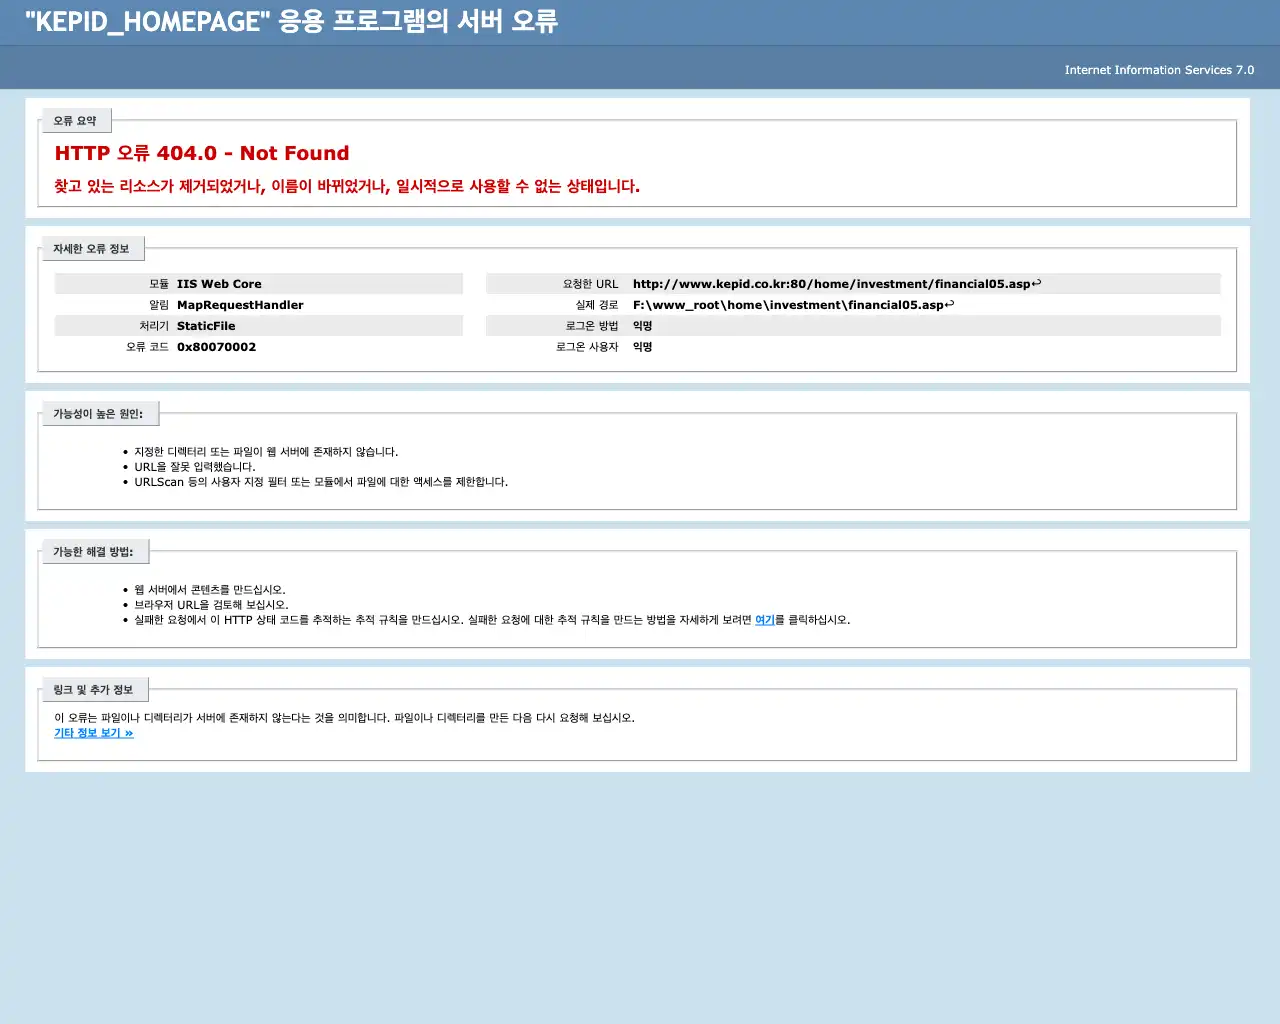1280x1024 pixels.
Task: Click the 'URL을 잘못 입력했습니다' bullet item
Action: pos(200,466)
